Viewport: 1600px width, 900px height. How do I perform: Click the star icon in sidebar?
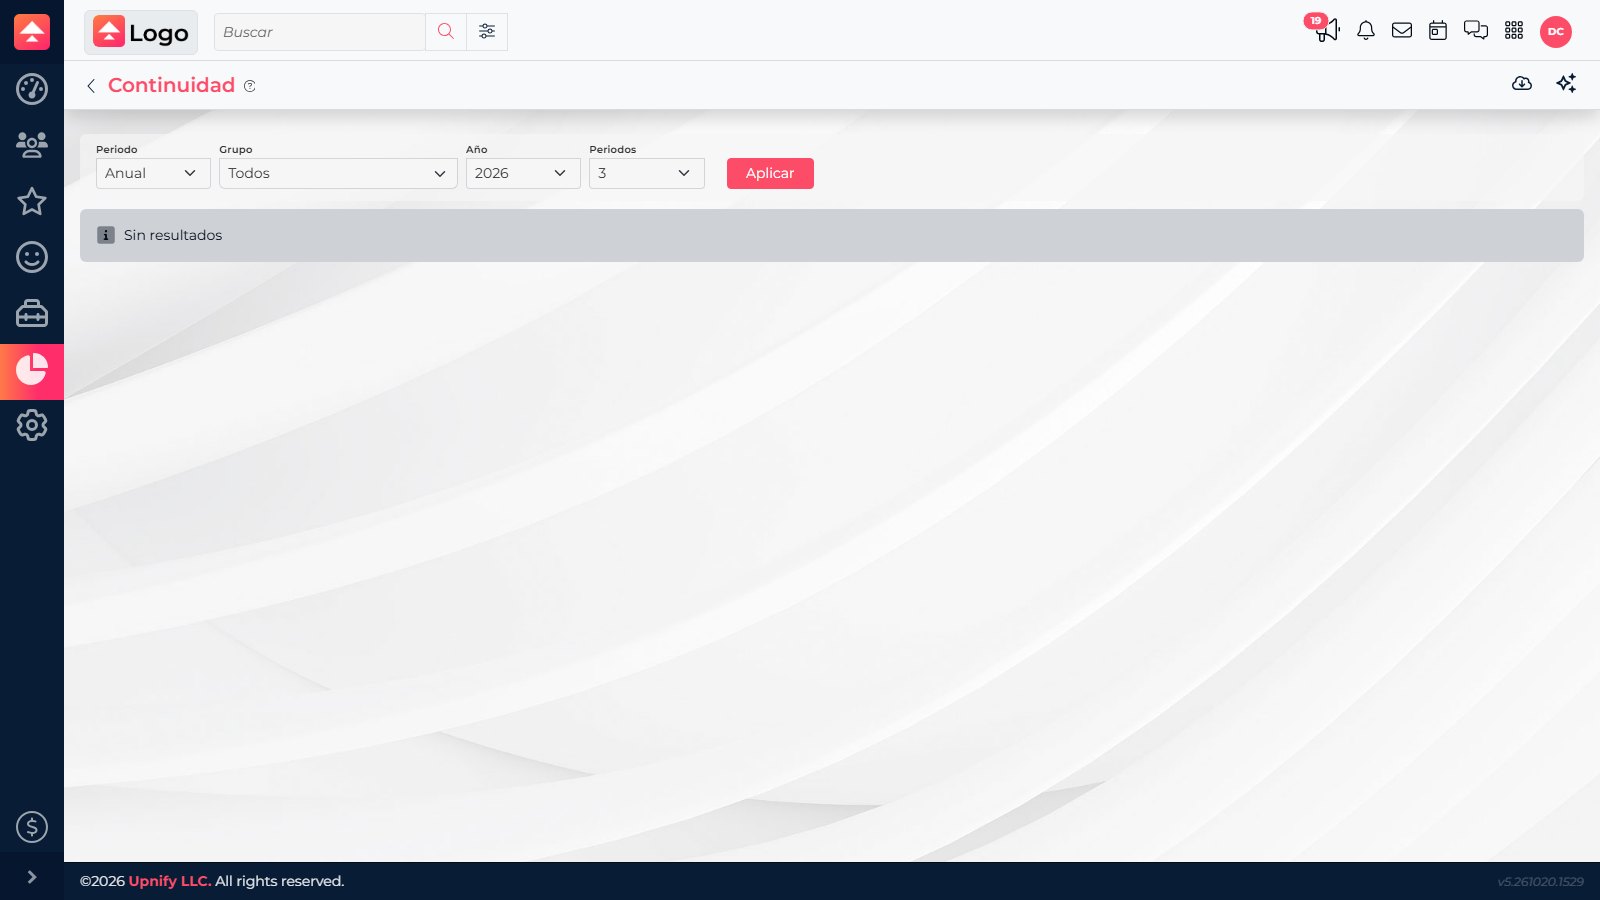click(32, 201)
